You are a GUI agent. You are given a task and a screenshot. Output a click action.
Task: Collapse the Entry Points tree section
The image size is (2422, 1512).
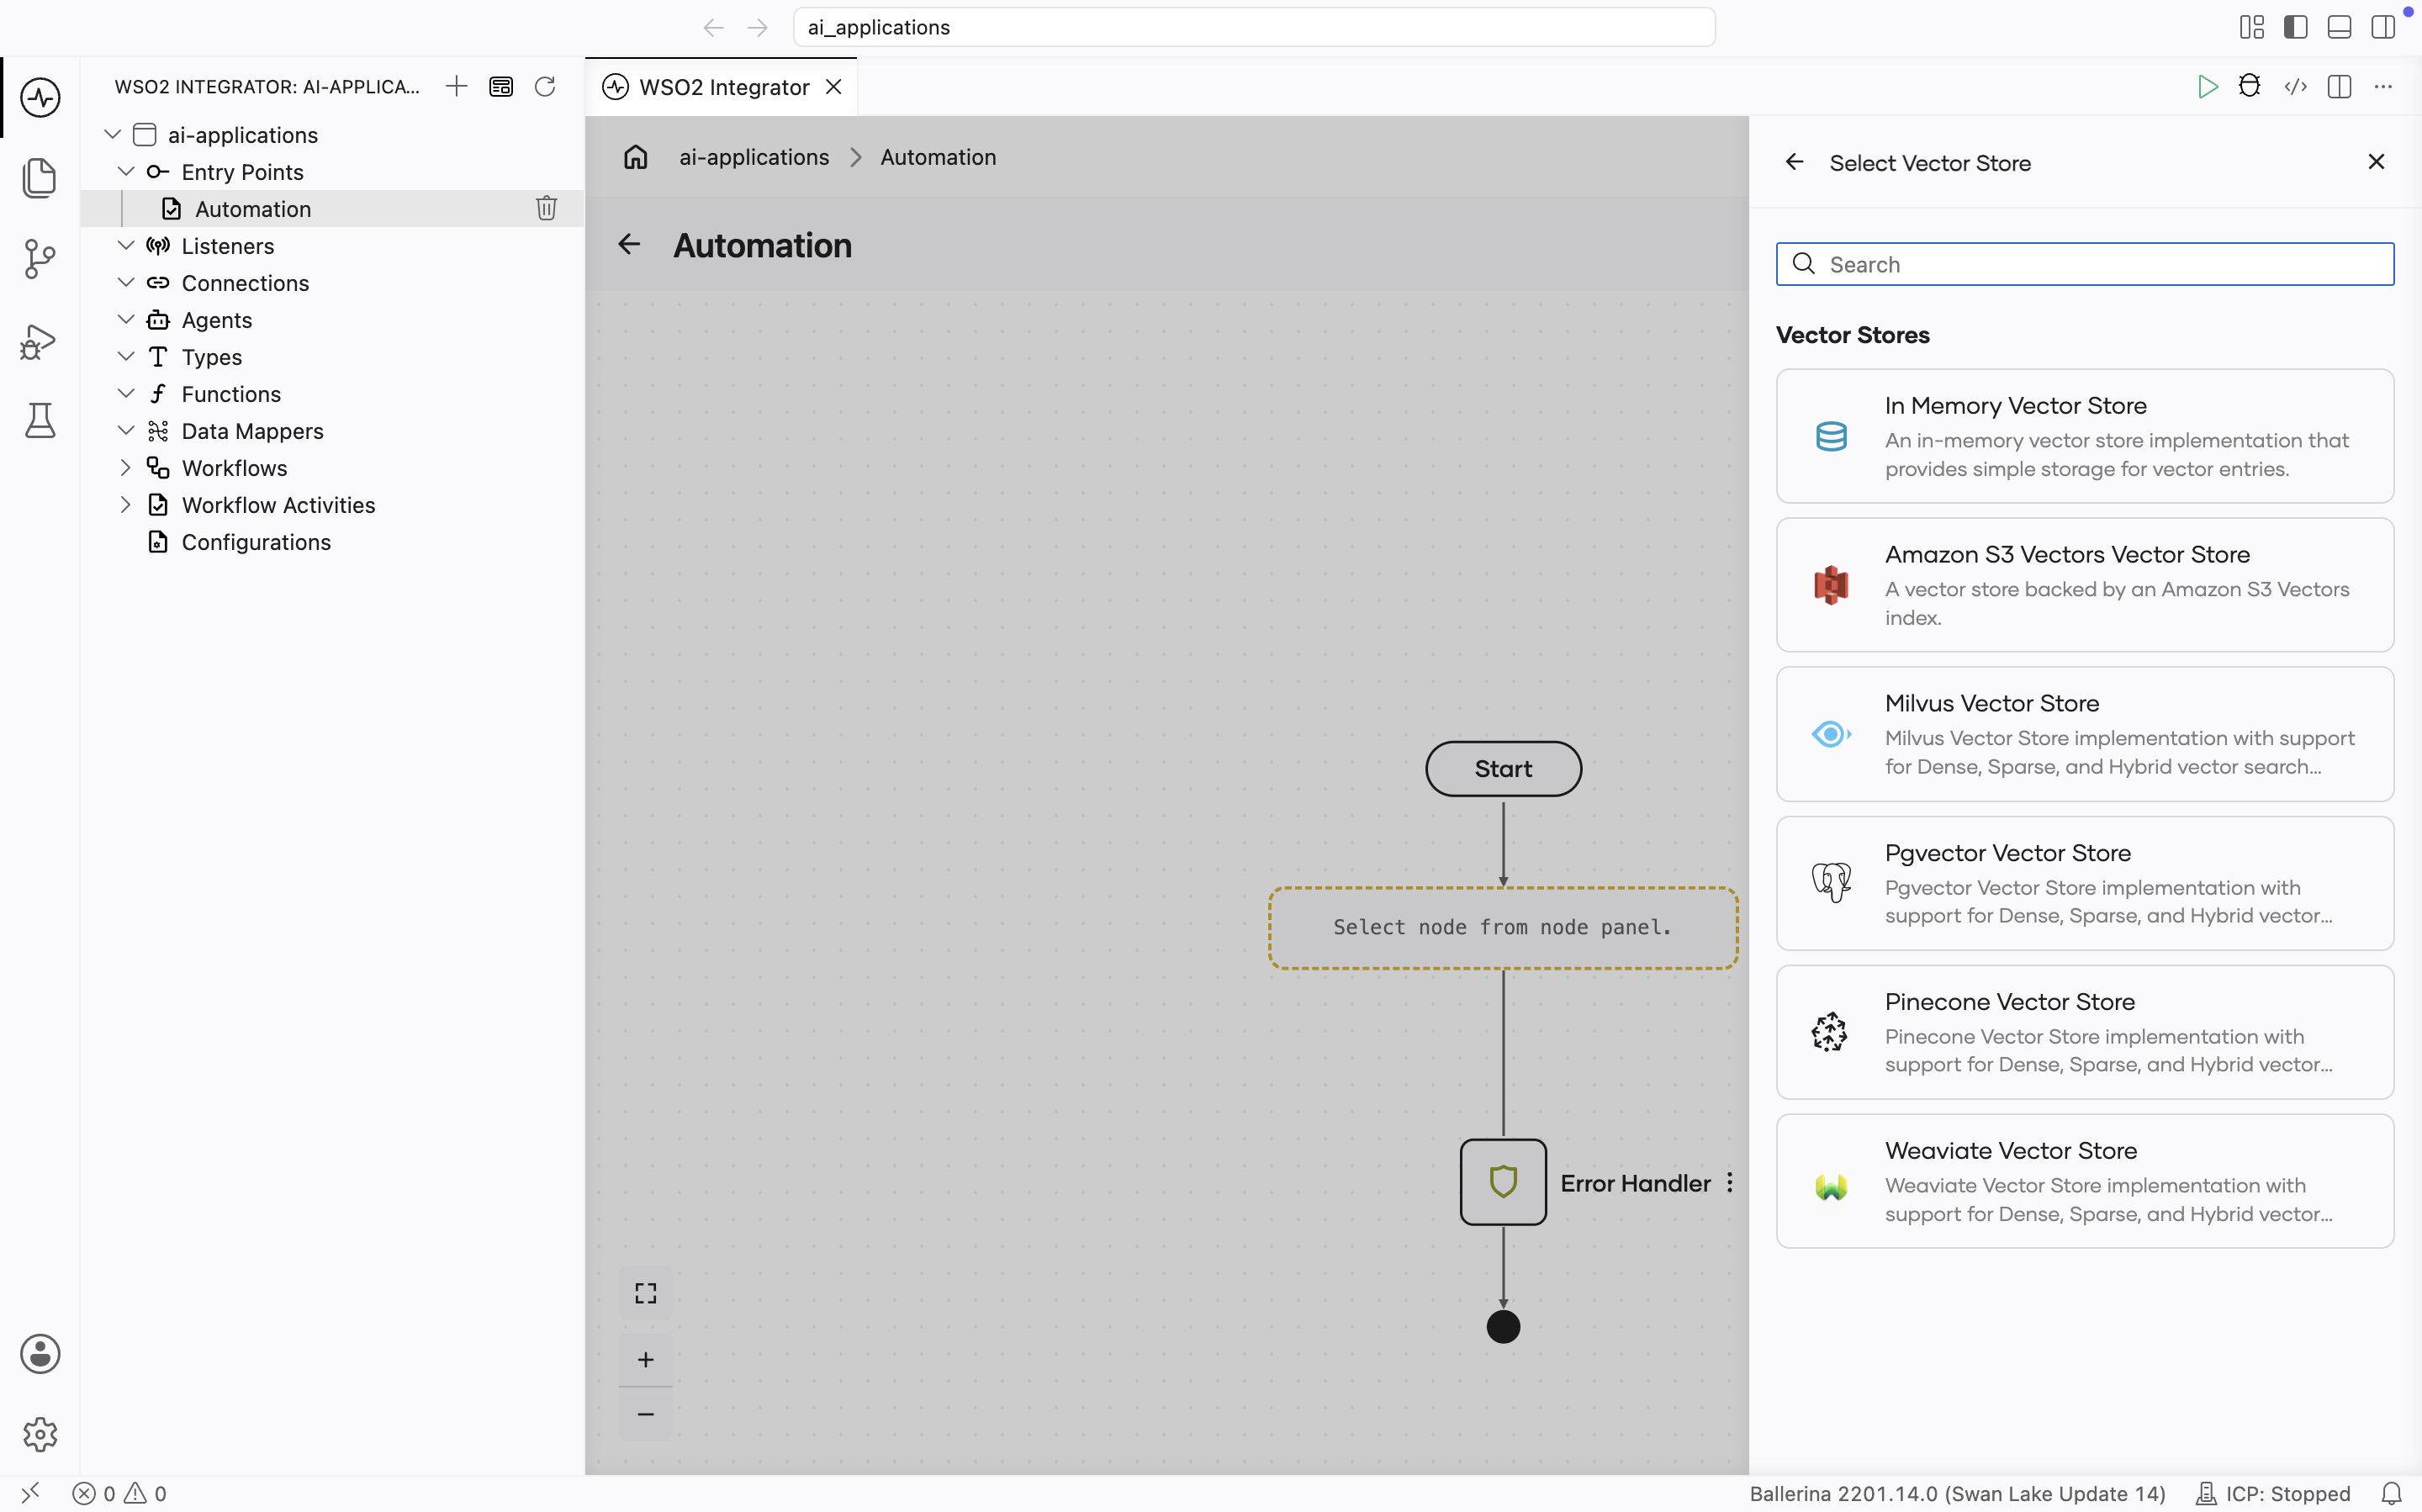coord(126,171)
